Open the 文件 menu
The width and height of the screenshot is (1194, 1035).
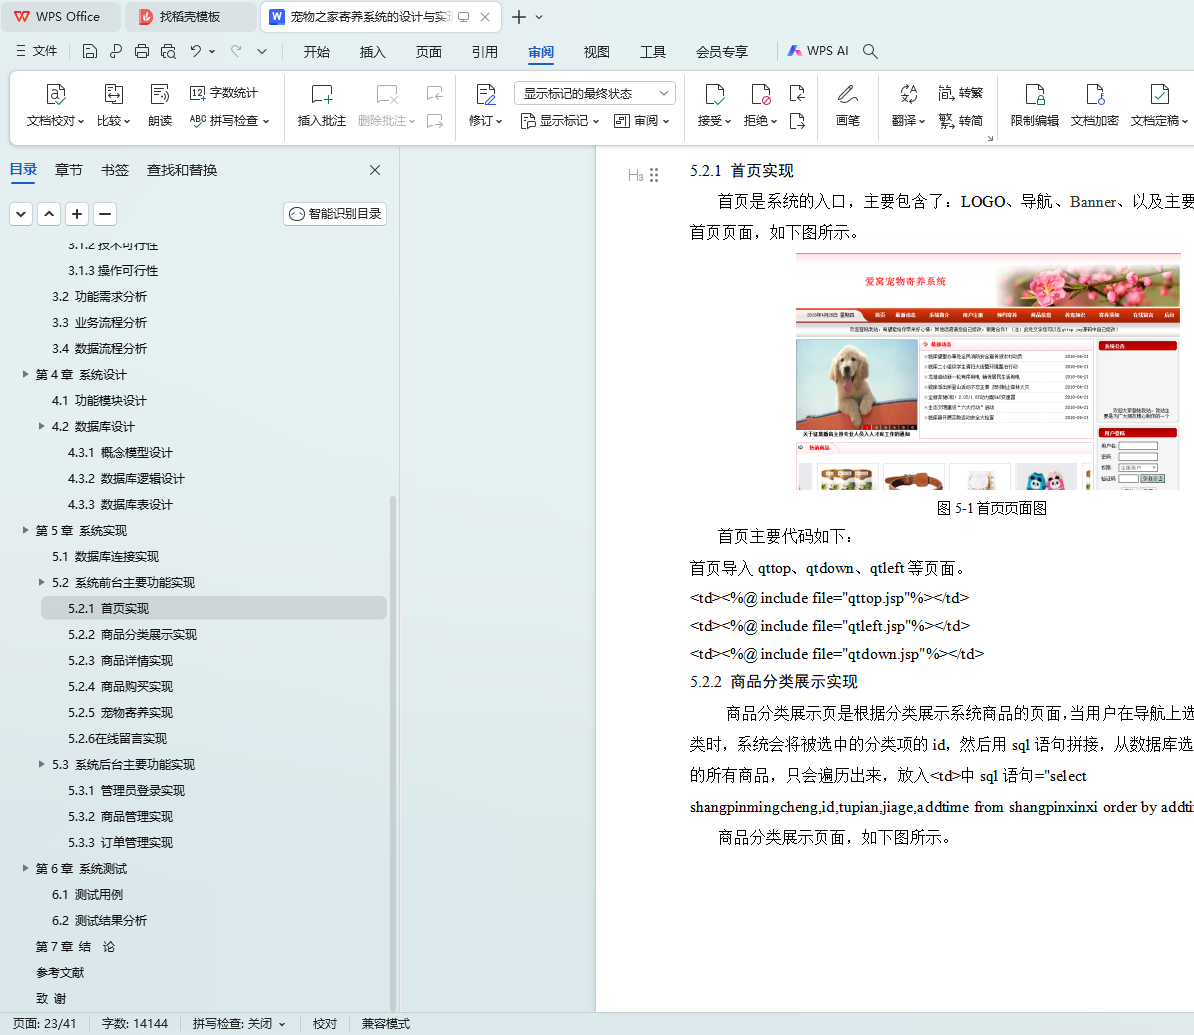[x=37, y=51]
